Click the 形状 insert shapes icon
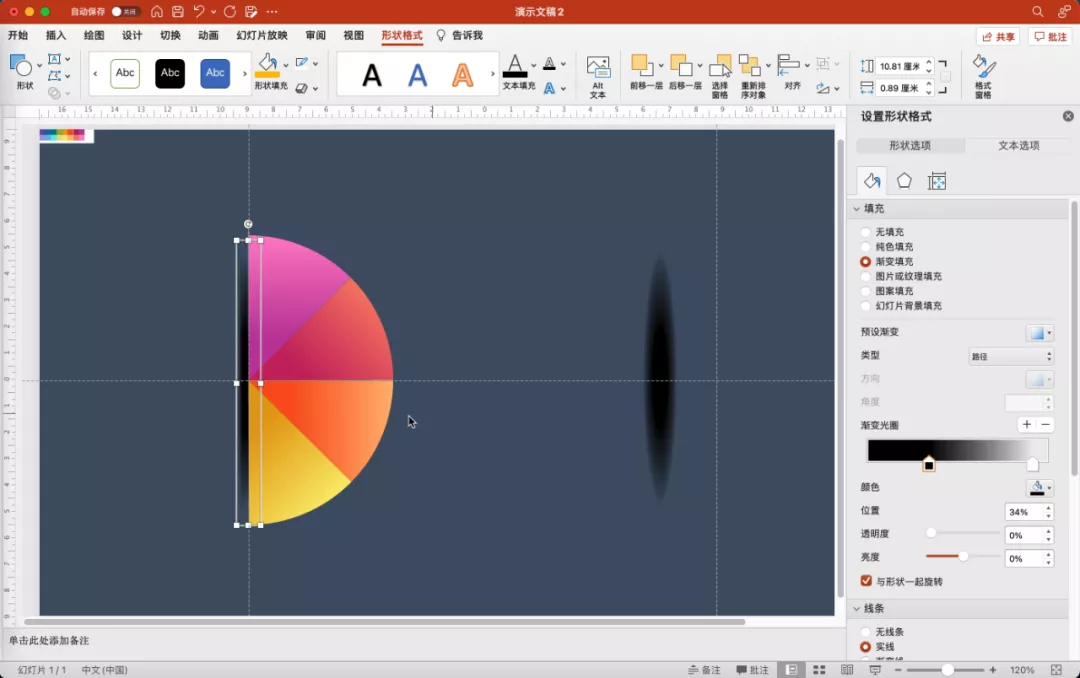This screenshot has width=1080, height=678. pyautogui.click(x=21, y=66)
